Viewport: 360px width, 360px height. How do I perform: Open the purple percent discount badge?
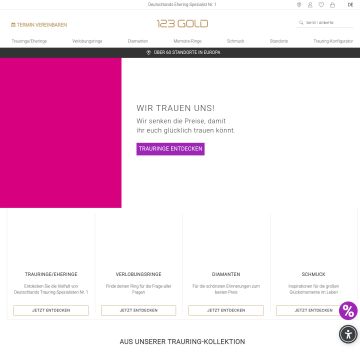(x=348, y=311)
